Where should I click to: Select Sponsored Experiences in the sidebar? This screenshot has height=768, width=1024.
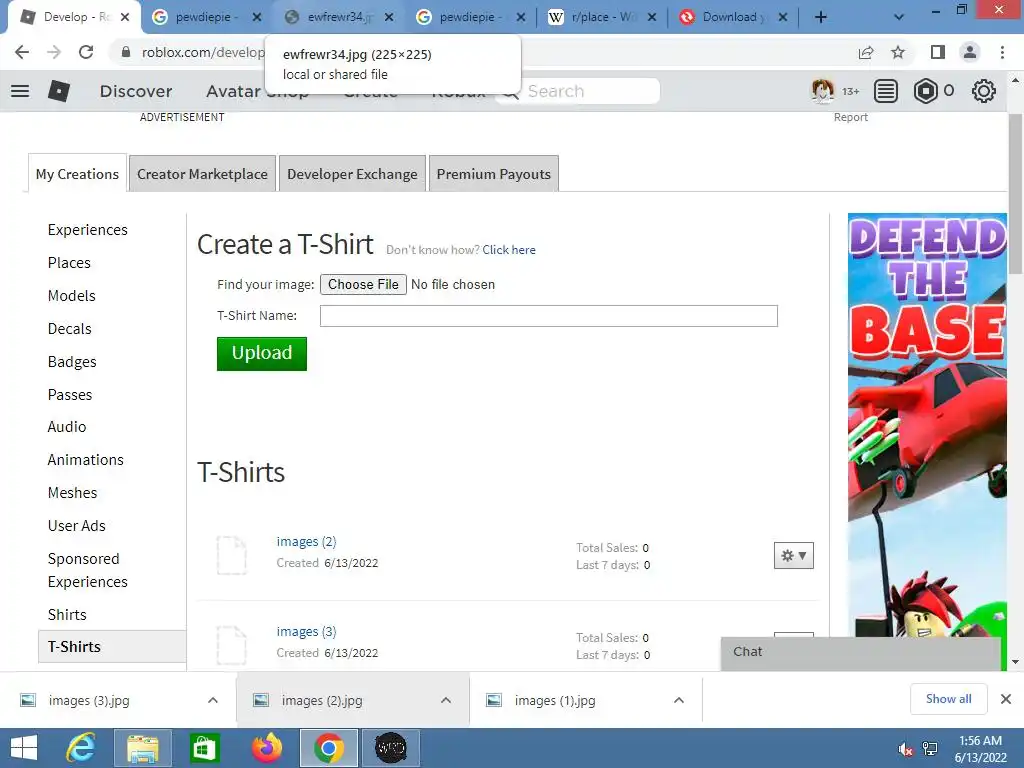click(88, 570)
